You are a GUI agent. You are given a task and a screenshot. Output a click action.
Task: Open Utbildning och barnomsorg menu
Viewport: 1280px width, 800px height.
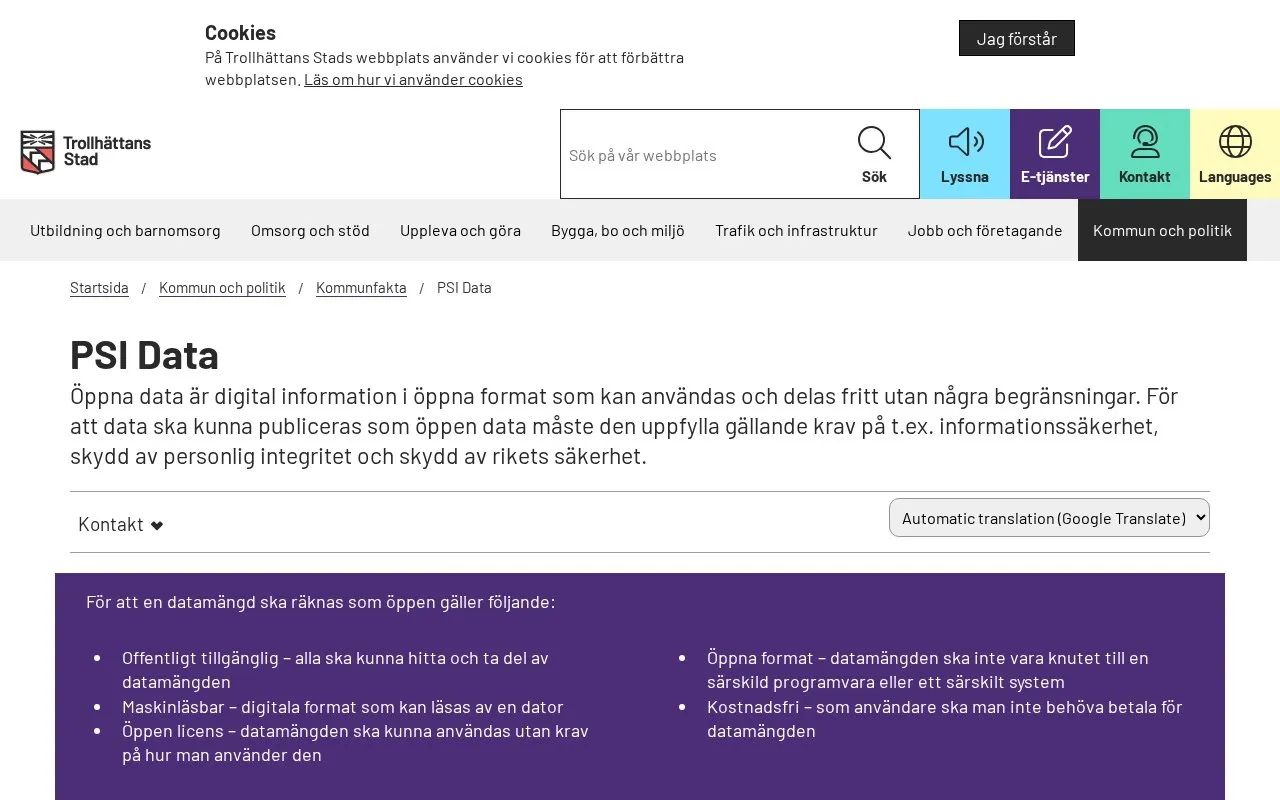(x=125, y=230)
